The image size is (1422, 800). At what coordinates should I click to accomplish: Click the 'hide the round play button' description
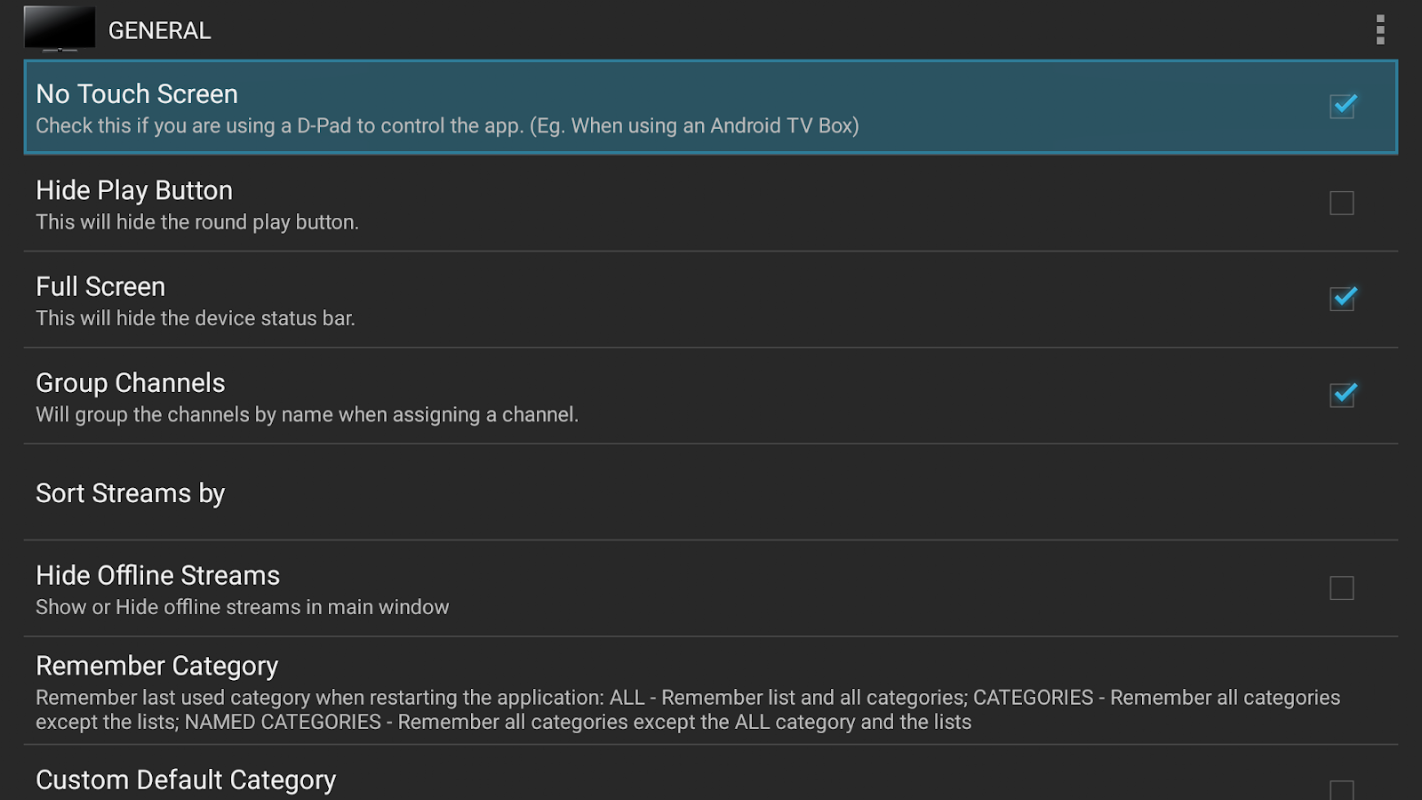pyautogui.click(x=197, y=222)
